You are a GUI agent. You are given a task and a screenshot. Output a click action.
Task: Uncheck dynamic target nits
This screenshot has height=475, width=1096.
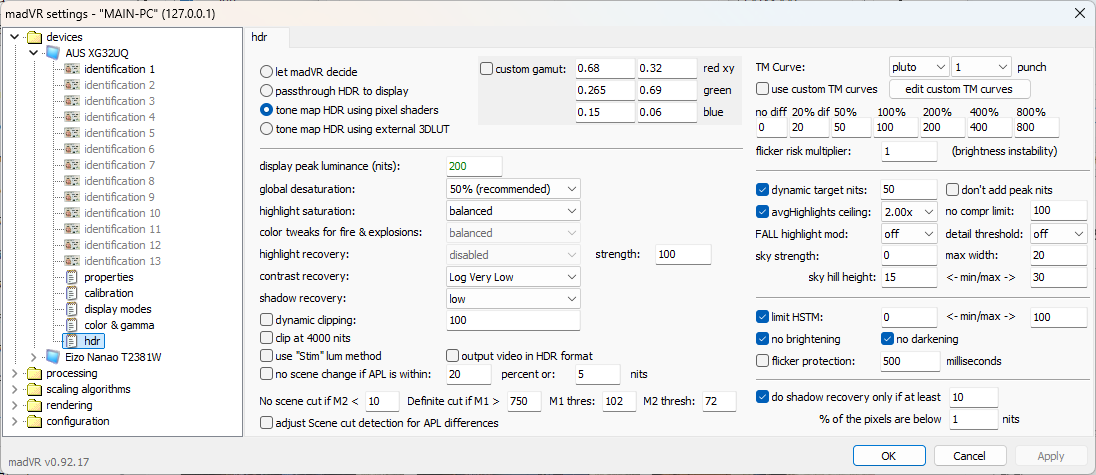pos(763,189)
